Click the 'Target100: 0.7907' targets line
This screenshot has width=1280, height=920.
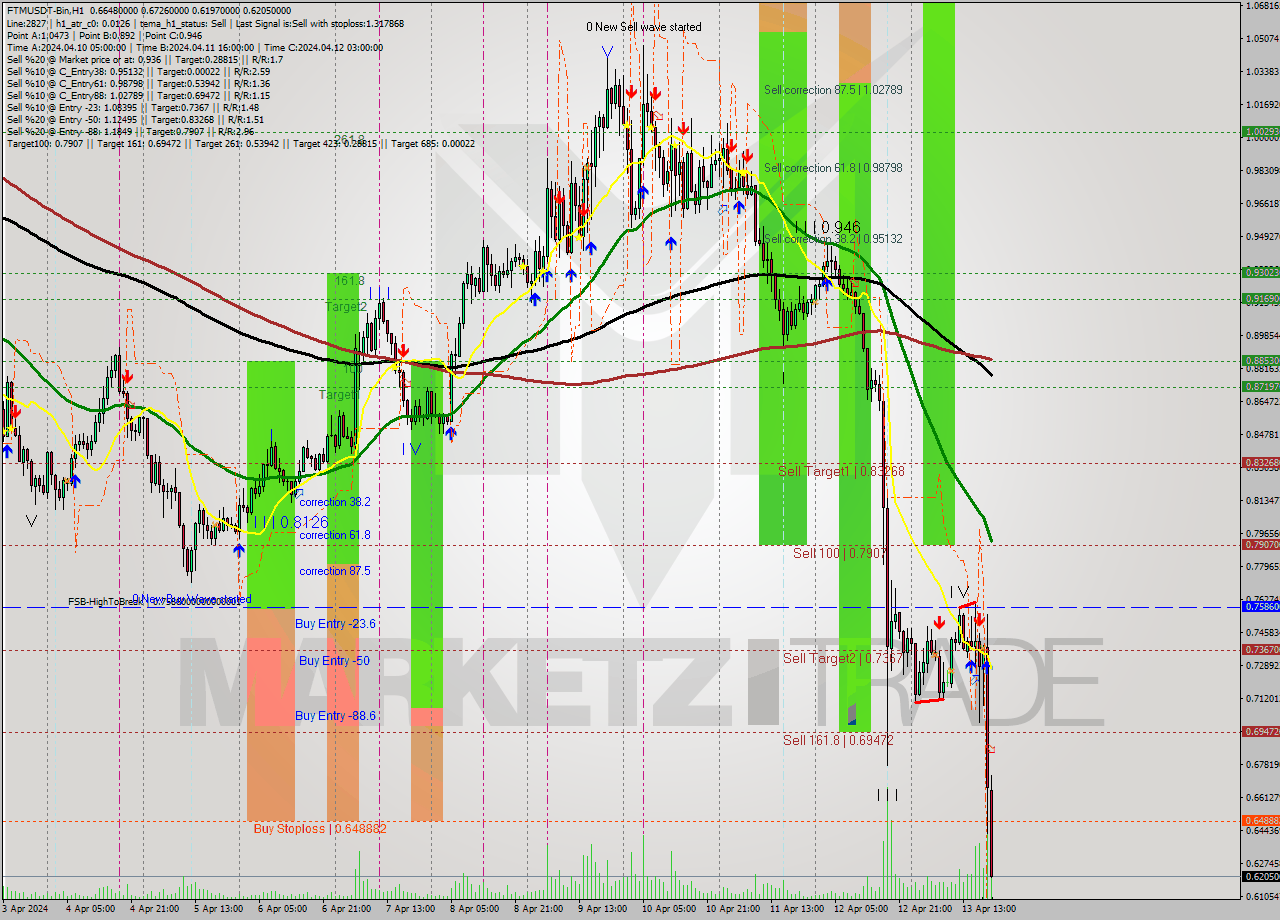click(240, 144)
